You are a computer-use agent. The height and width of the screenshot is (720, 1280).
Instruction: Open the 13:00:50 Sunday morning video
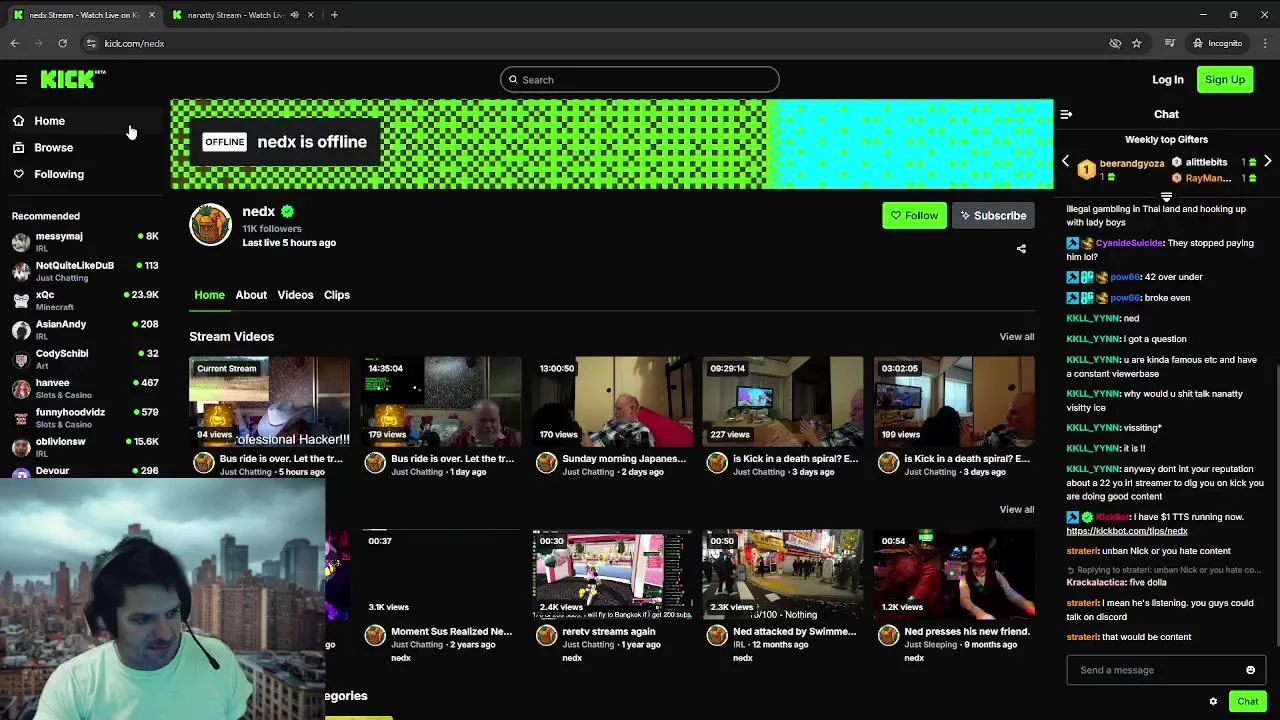click(x=612, y=402)
